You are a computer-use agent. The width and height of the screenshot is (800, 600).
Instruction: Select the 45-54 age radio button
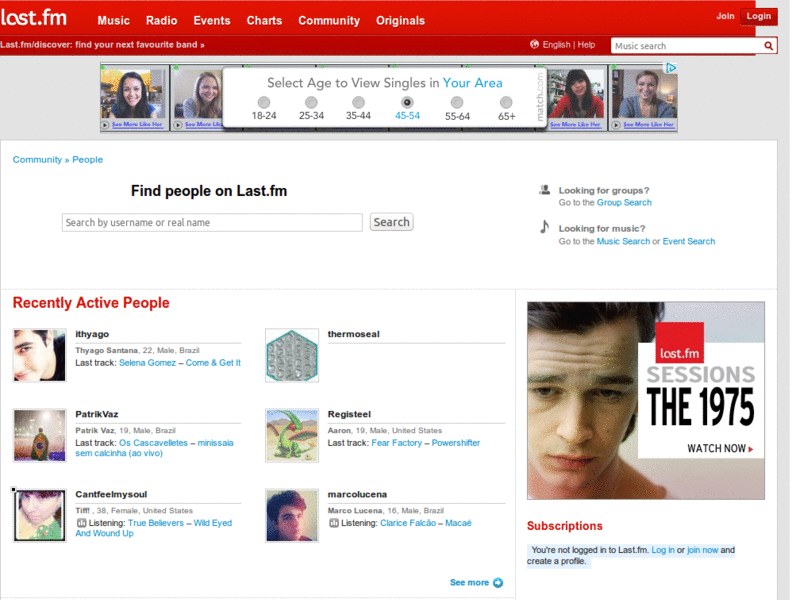[407, 102]
